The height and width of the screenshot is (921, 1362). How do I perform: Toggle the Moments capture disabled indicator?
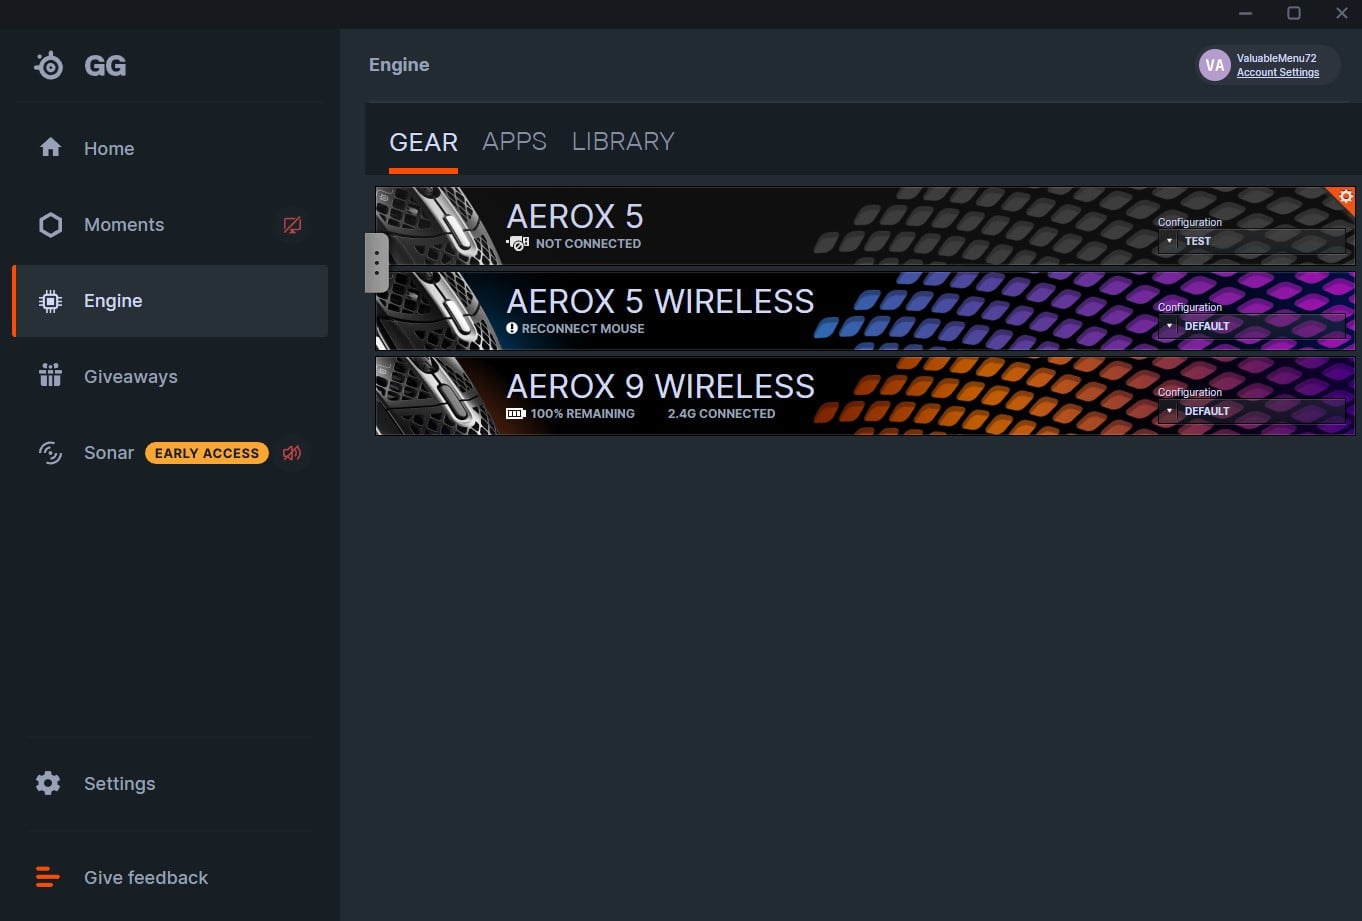(x=292, y=225)
